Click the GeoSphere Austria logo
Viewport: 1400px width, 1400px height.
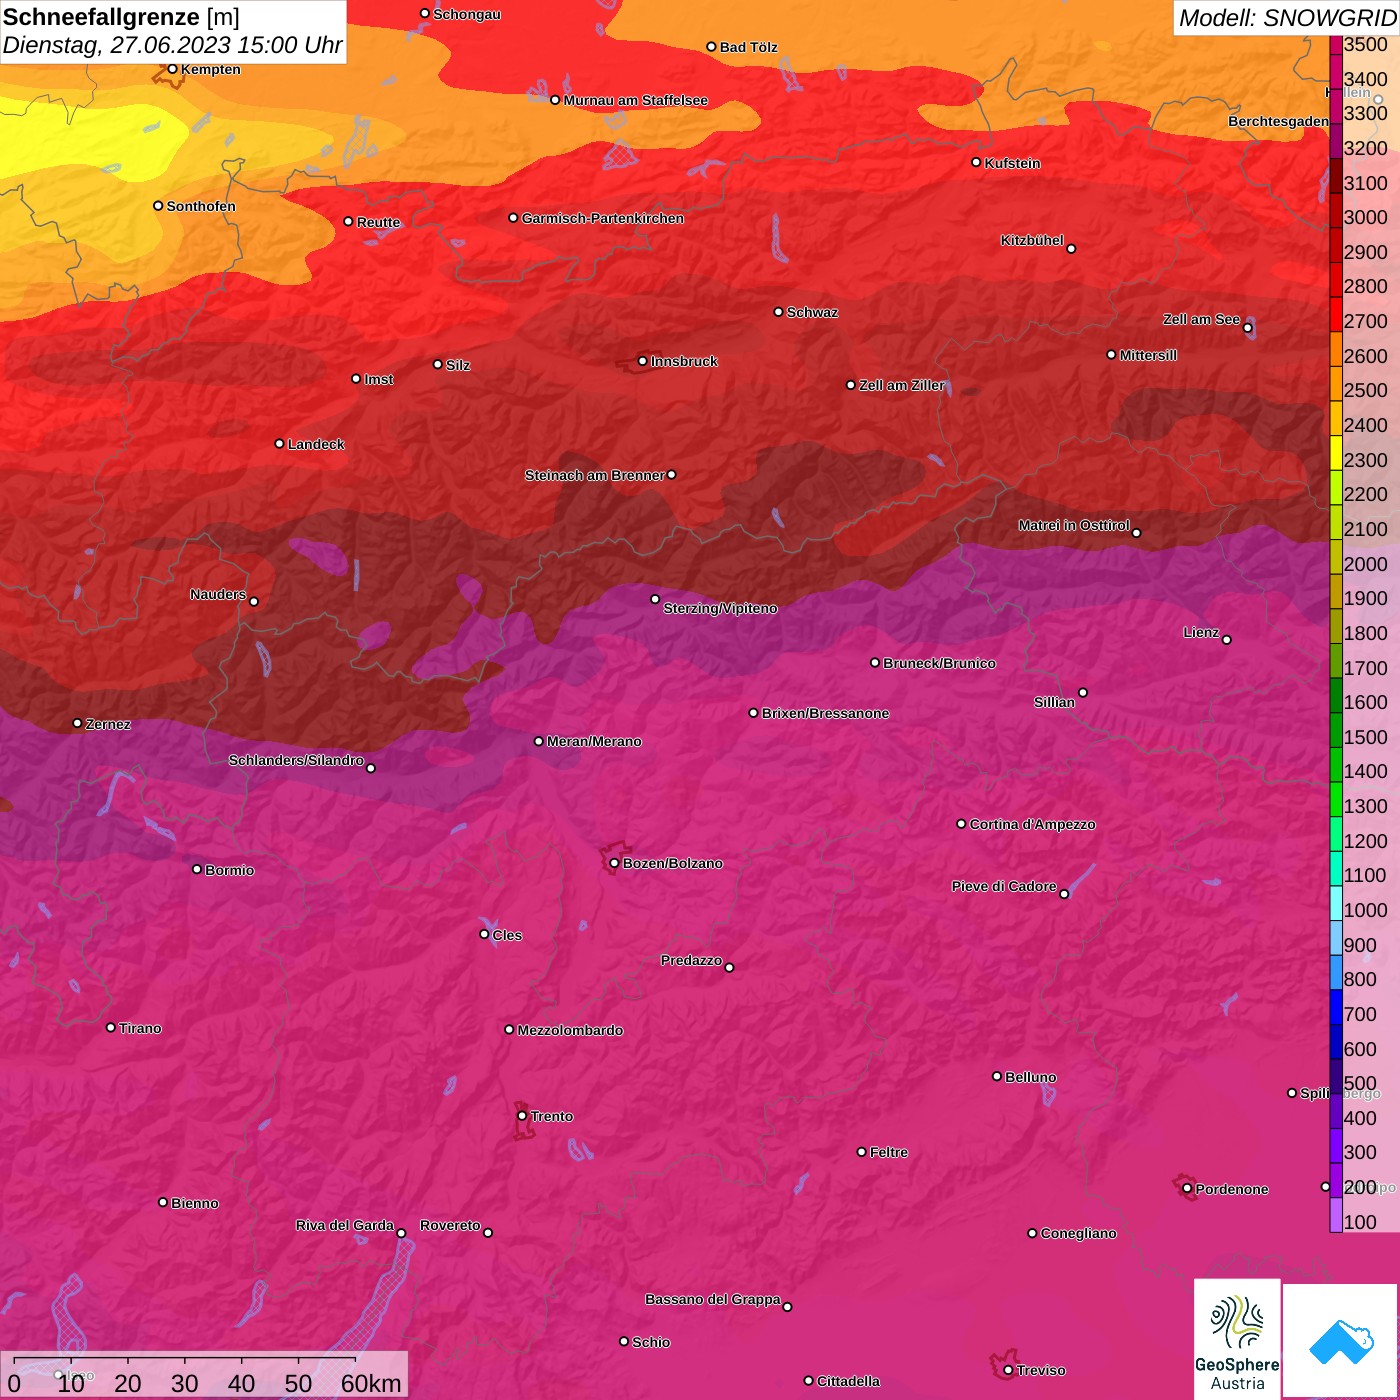1237,1338
